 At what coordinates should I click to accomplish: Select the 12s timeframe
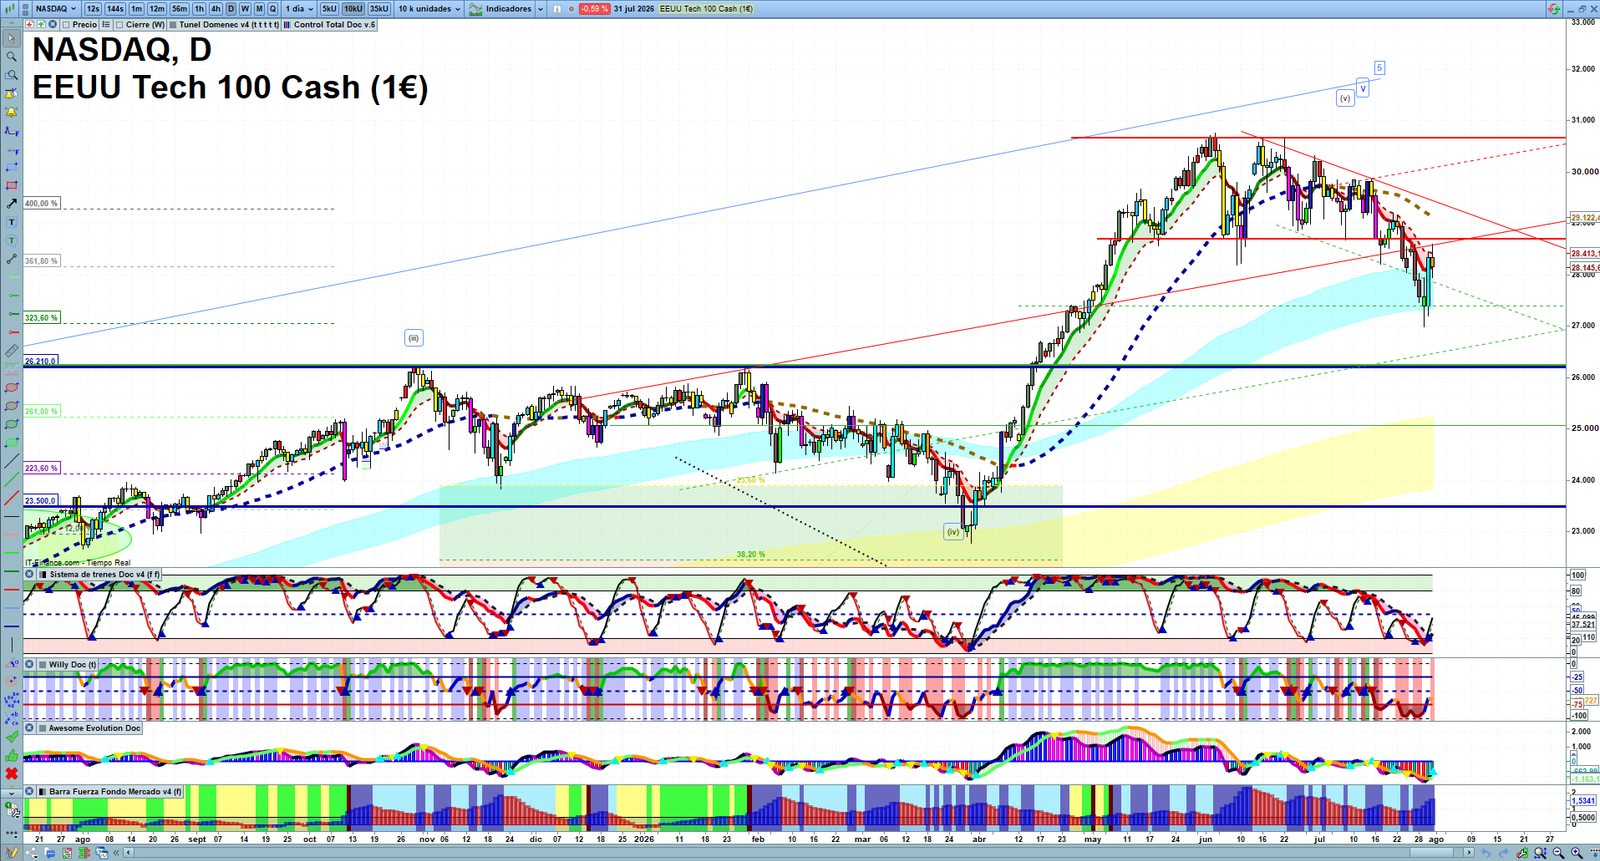[x=93, y=9]
